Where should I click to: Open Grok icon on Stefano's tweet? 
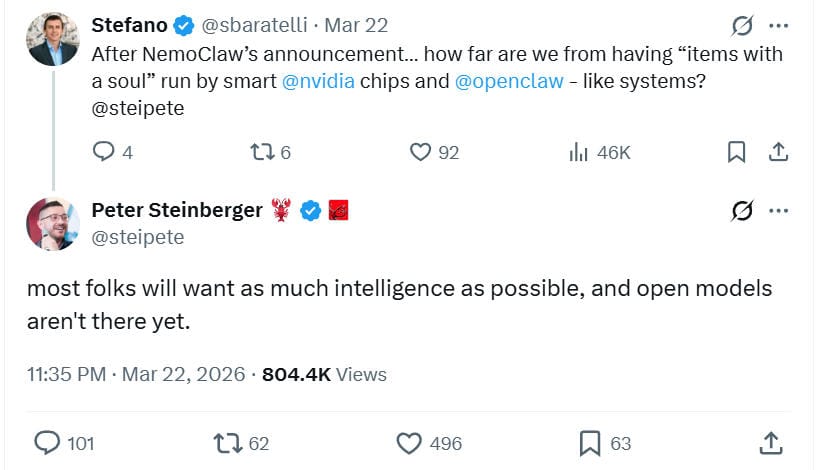coord(742,25)
